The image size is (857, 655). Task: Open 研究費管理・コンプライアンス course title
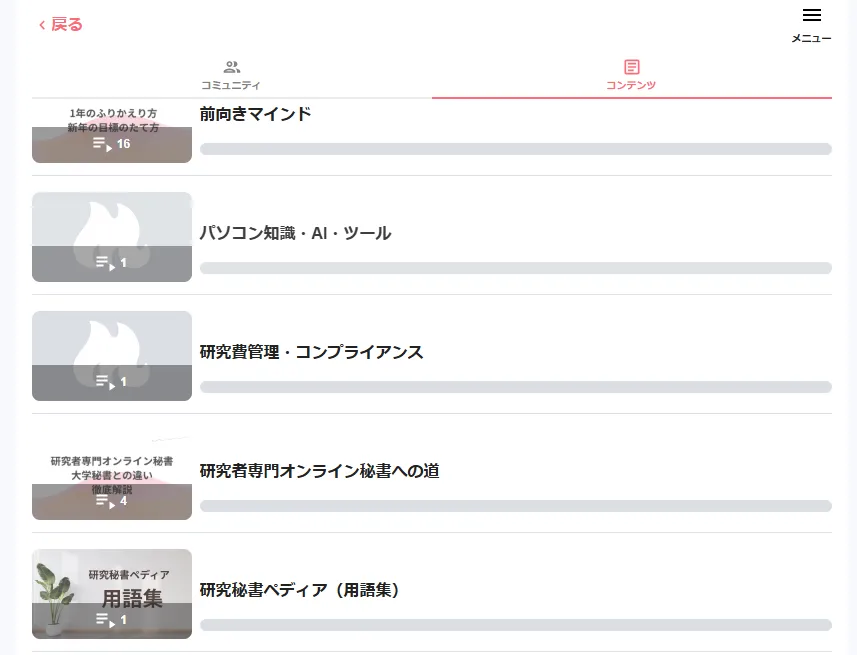[x=311, y=352]
